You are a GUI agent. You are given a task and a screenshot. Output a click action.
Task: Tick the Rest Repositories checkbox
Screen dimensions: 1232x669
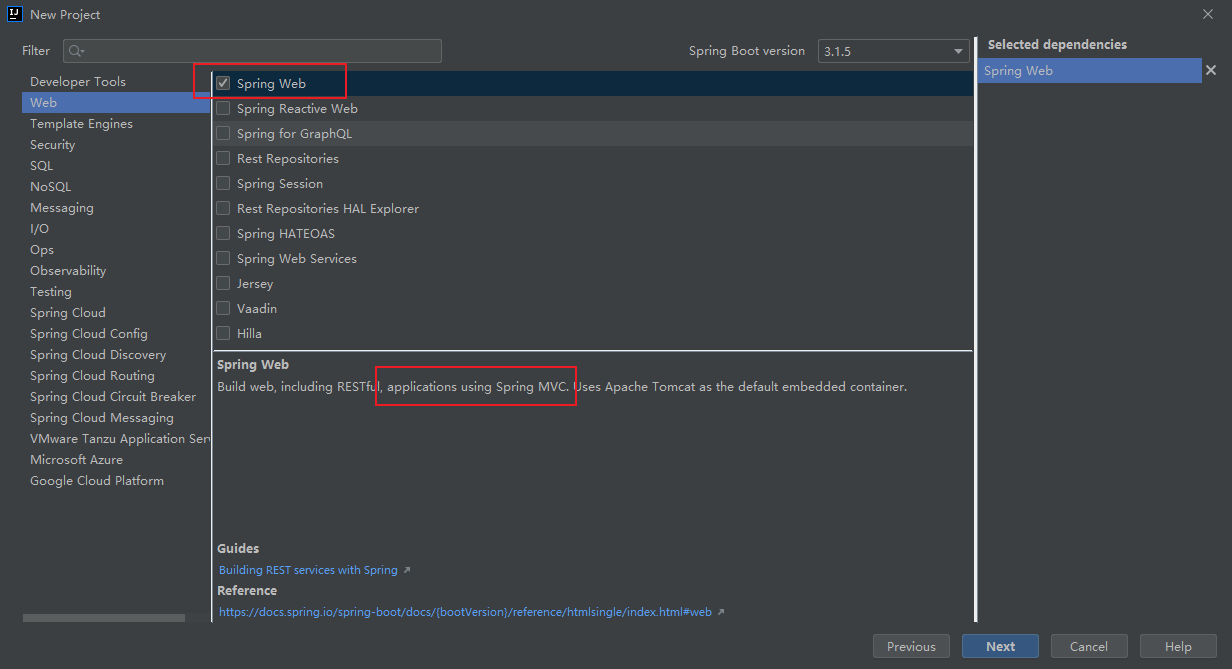click(x=223, y=159)
